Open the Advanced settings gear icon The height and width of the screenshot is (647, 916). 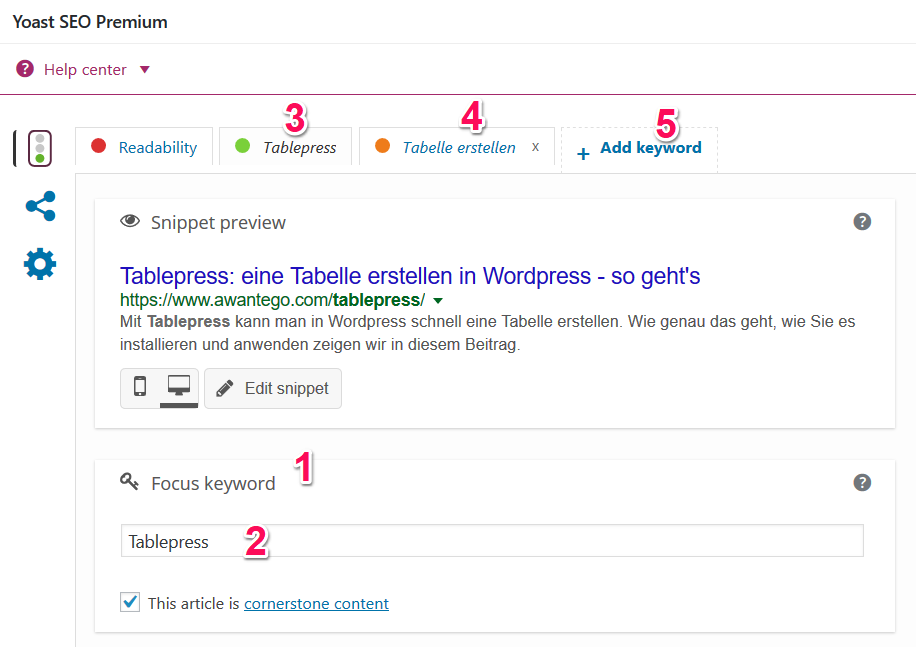40,264
